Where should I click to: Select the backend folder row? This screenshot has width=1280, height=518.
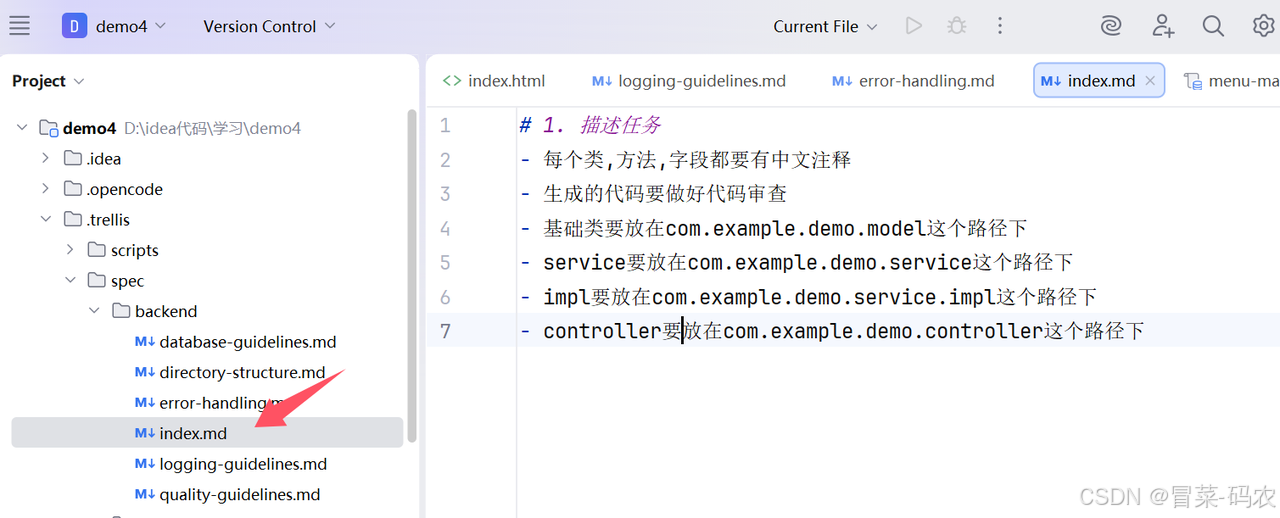207,311
